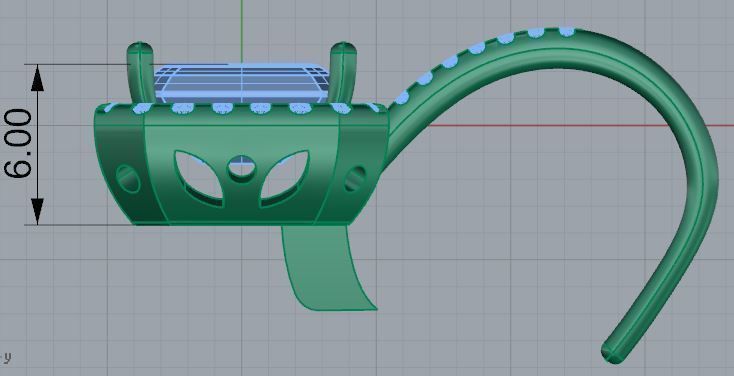Click the left leaf-shaped cutout
734x376 pixels.
(x=198, y=178)
